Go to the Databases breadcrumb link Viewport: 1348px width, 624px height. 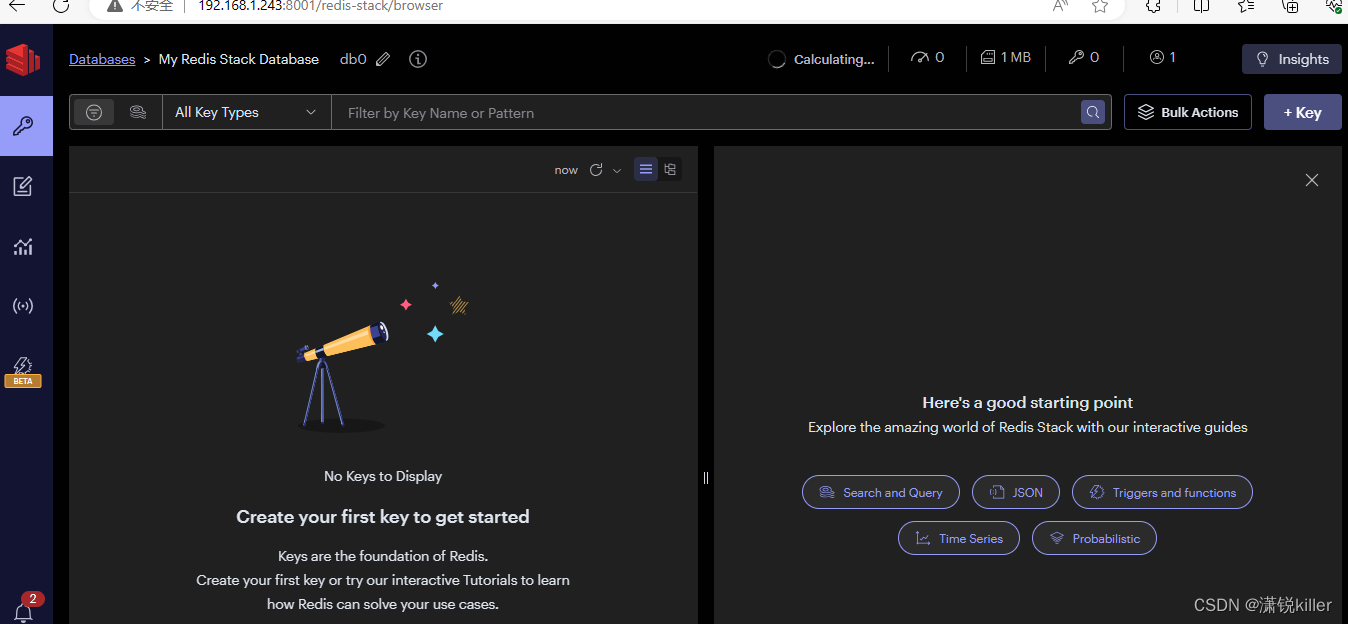(102, 59)
